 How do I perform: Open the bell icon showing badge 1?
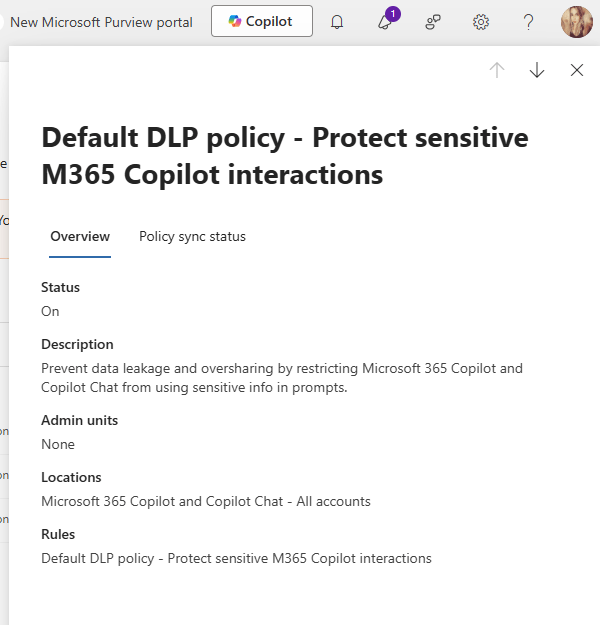[x=385, y=22]
